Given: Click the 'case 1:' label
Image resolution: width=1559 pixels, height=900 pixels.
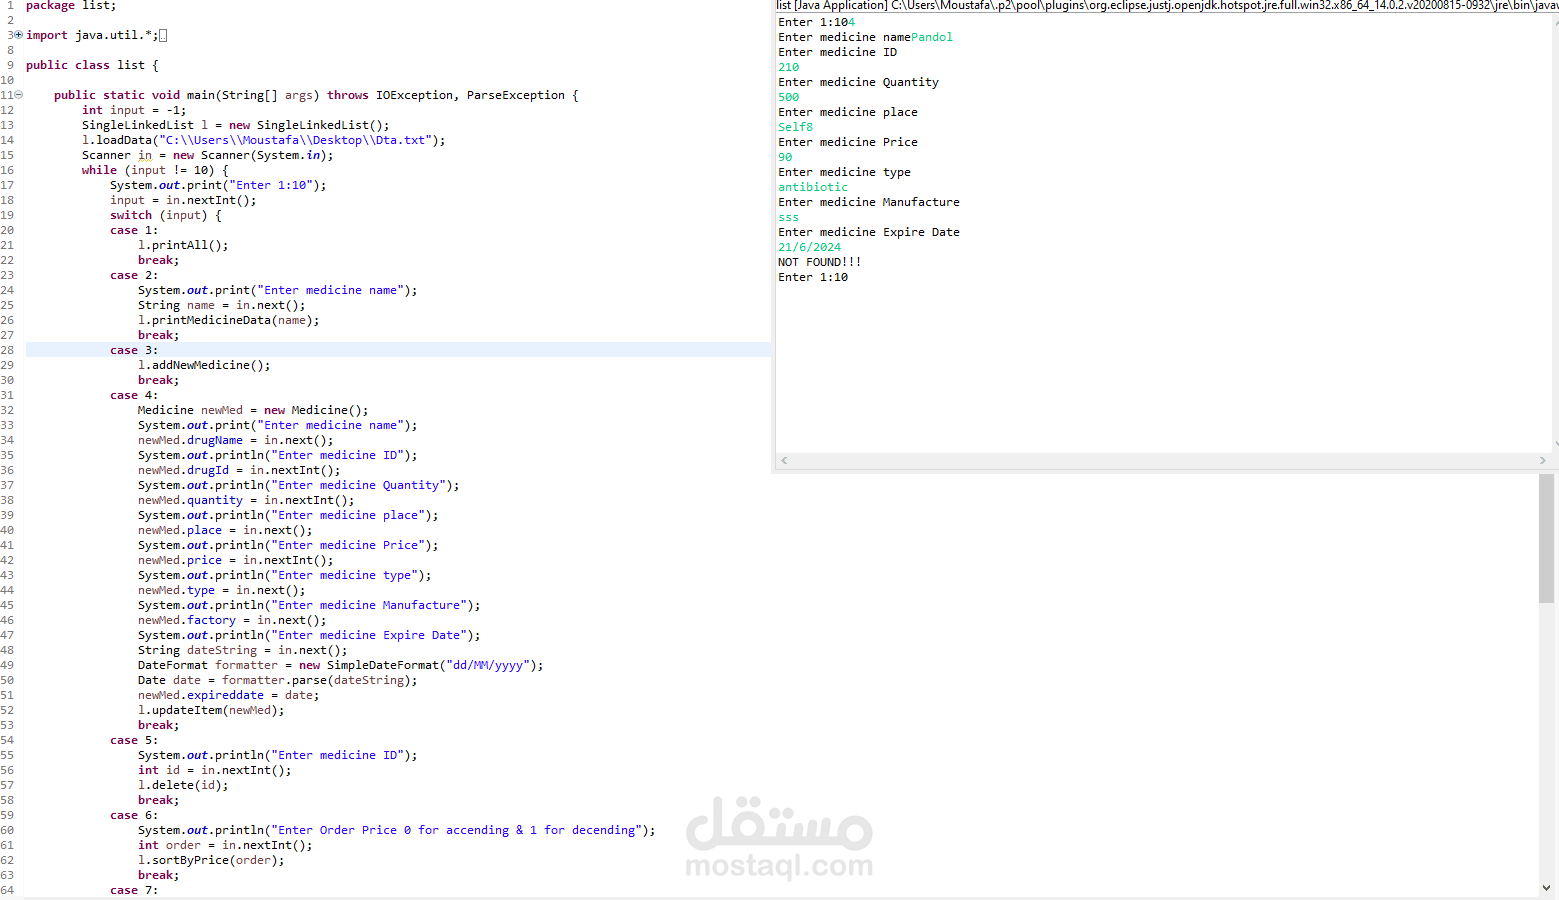Looking at the screenshot, I should click(134, 230).
